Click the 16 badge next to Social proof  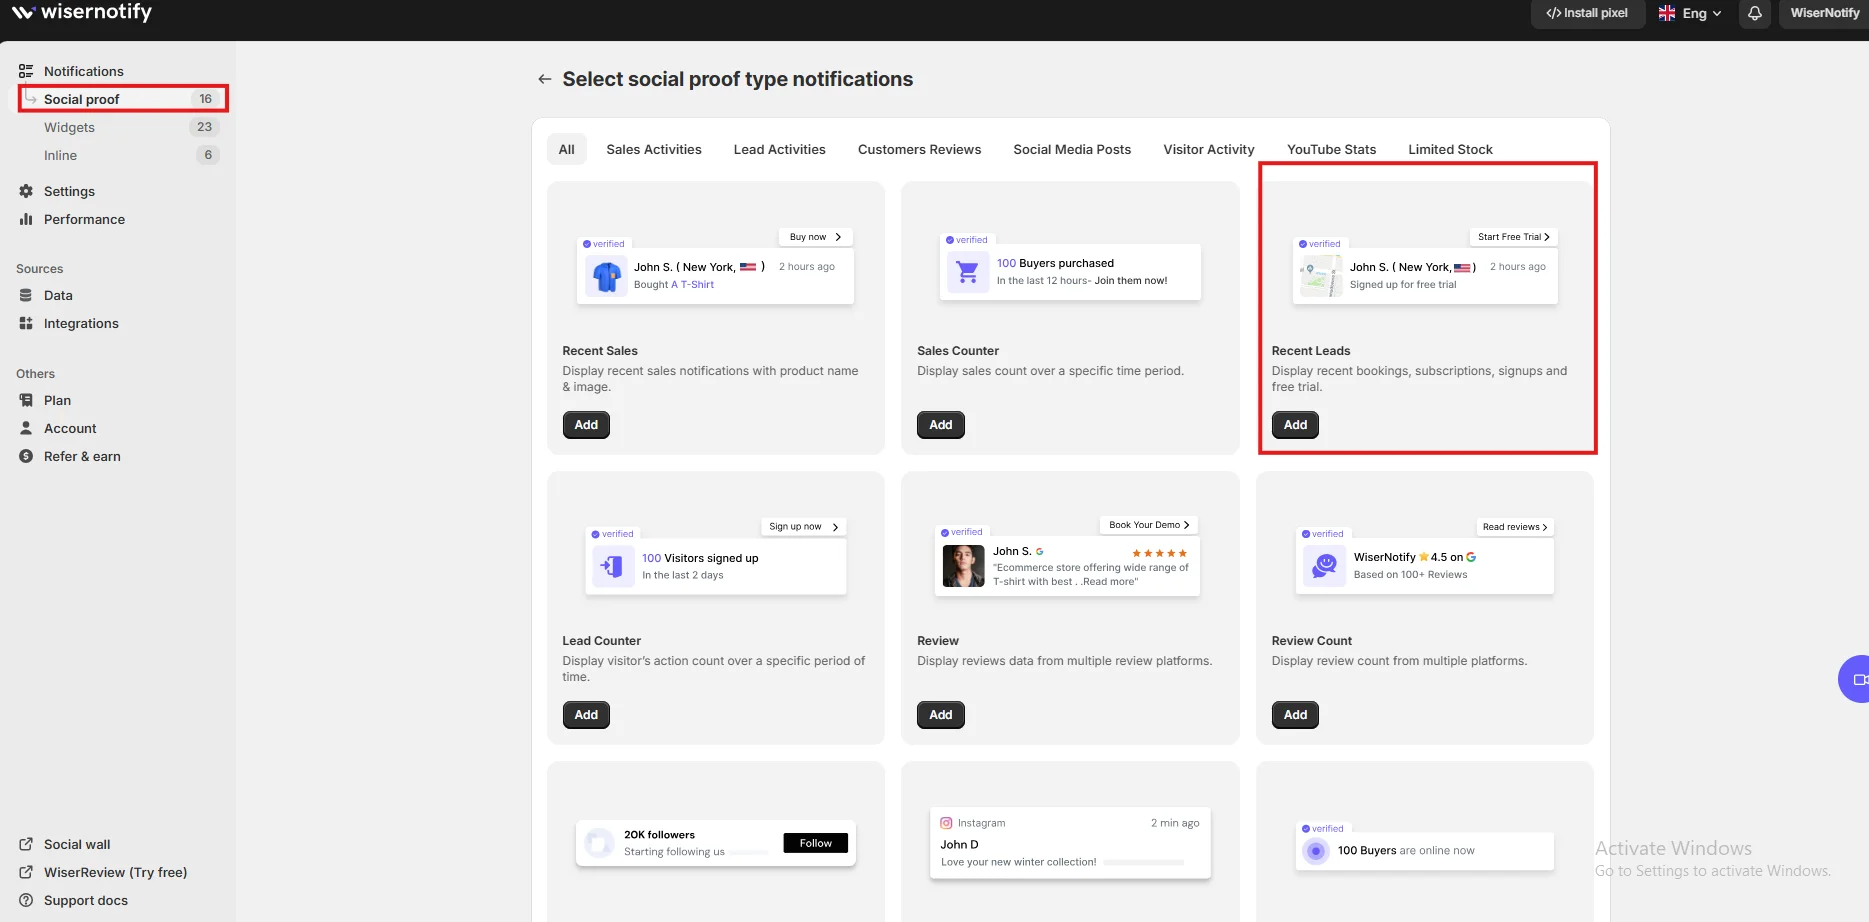point(205,99)
